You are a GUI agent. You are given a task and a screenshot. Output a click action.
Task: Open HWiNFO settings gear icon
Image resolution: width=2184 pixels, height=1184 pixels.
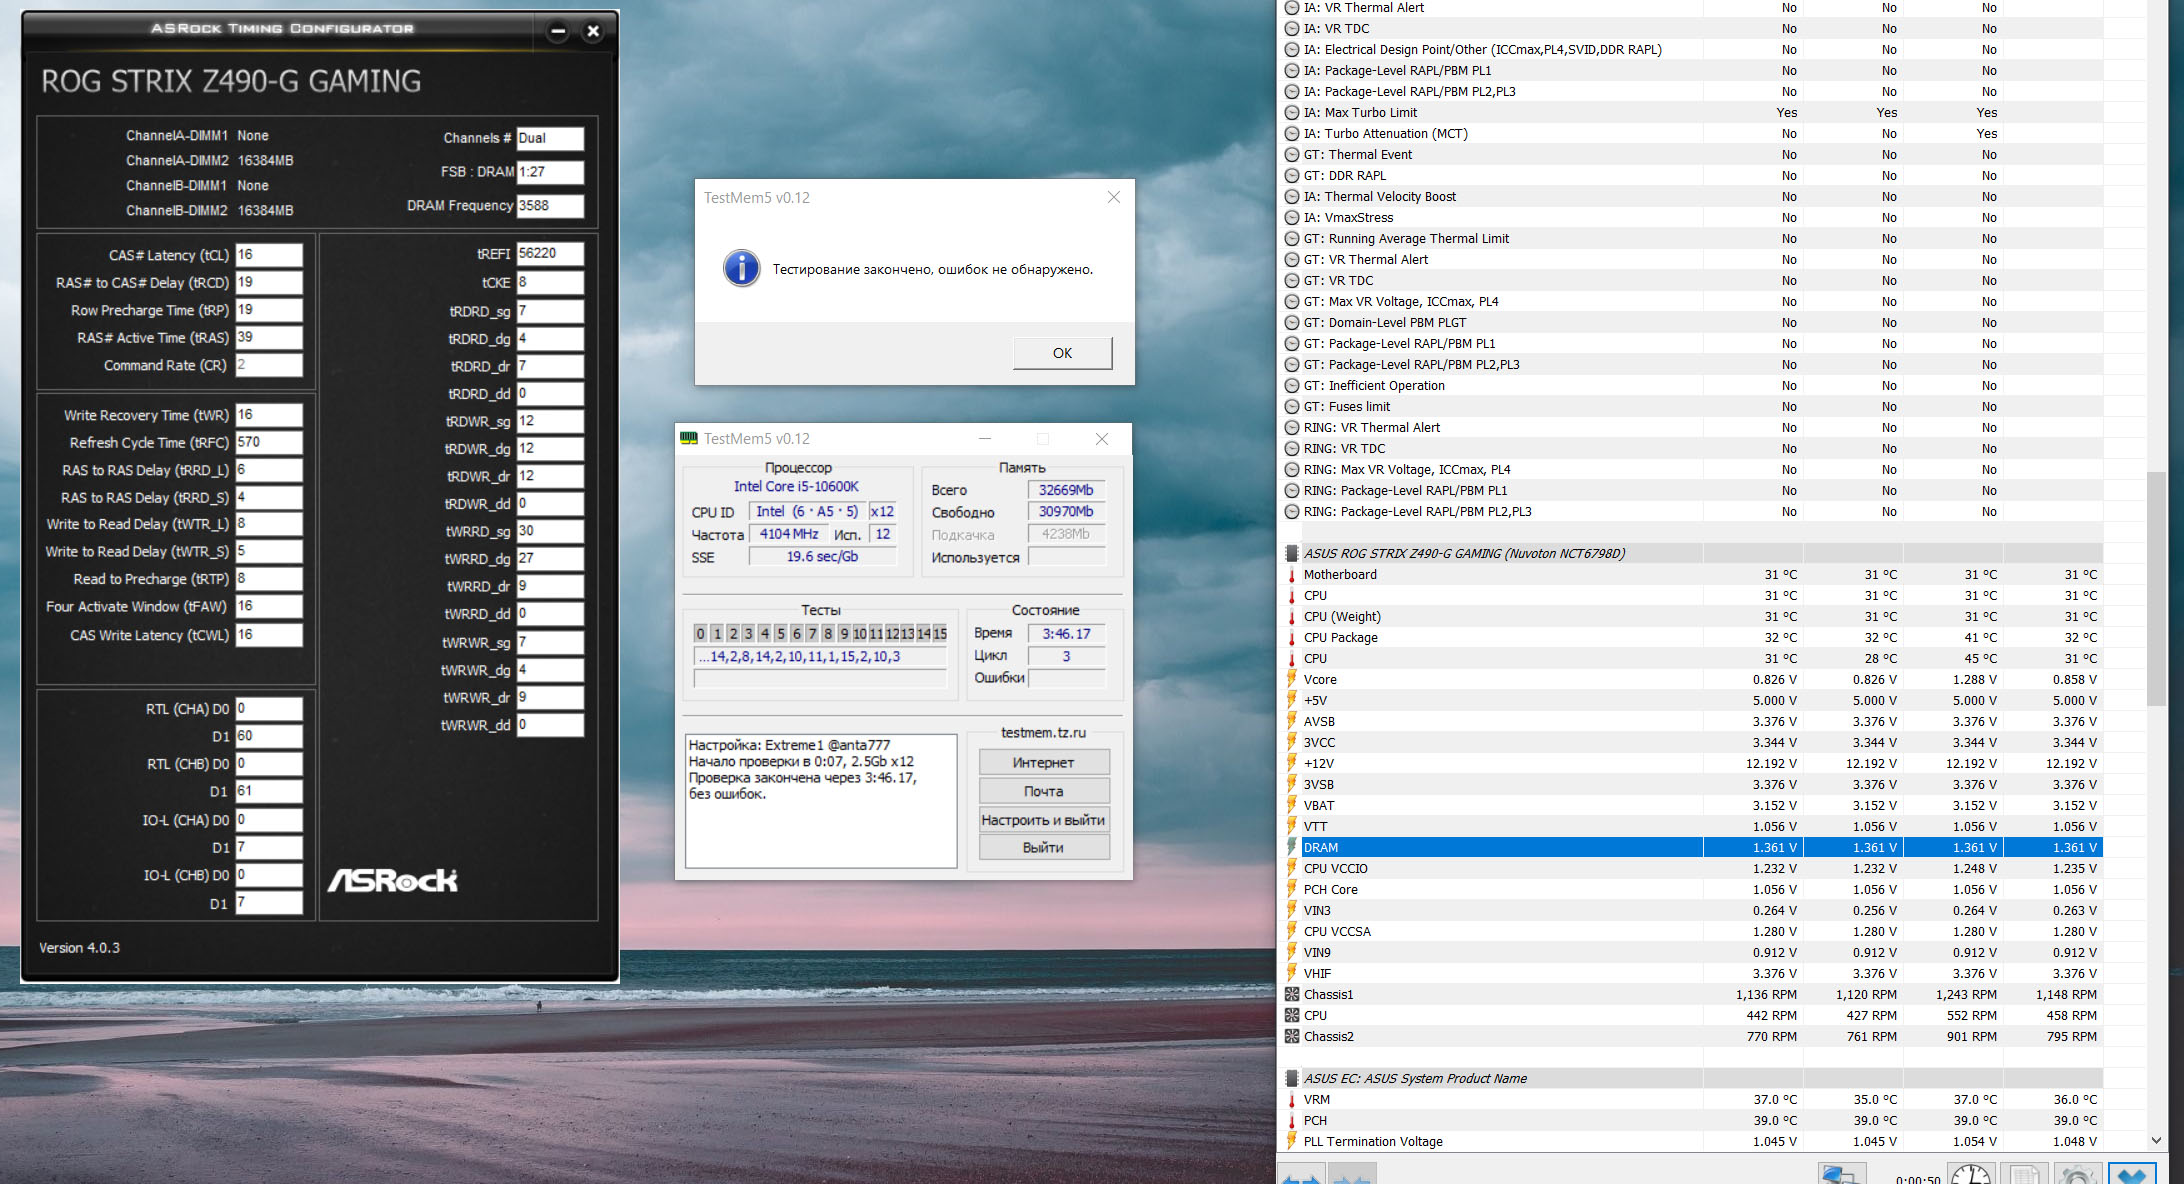click(2078, 1175)
